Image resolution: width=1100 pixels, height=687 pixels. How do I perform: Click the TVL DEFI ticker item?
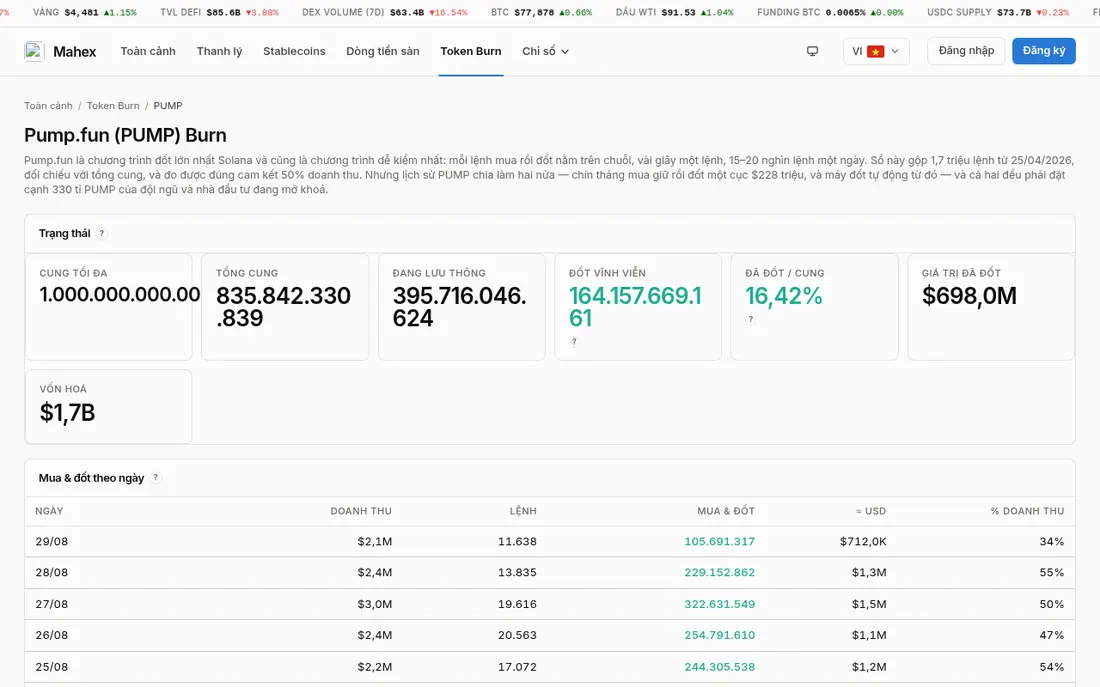(x=220, y=13)
